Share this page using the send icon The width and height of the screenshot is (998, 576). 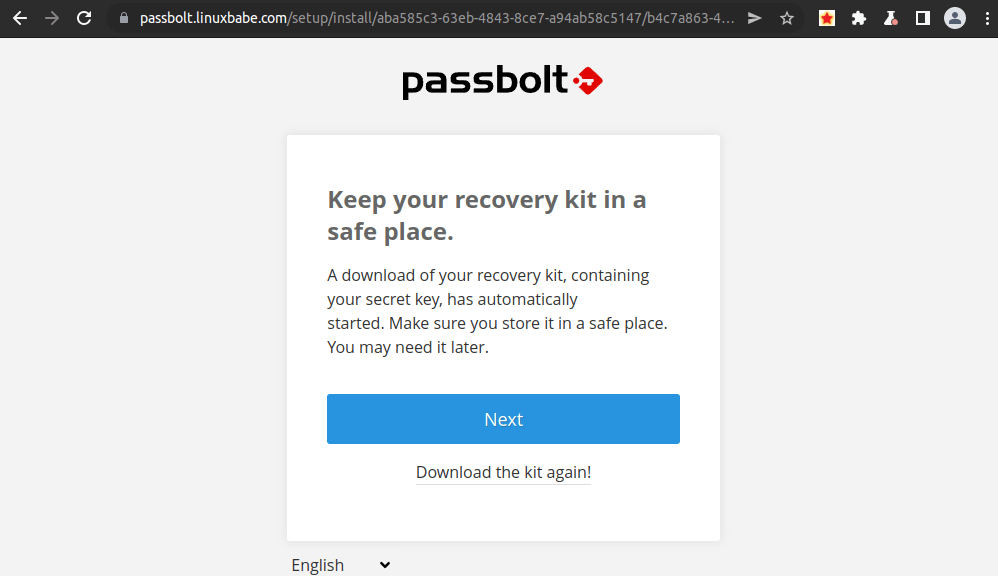(755, 18)
